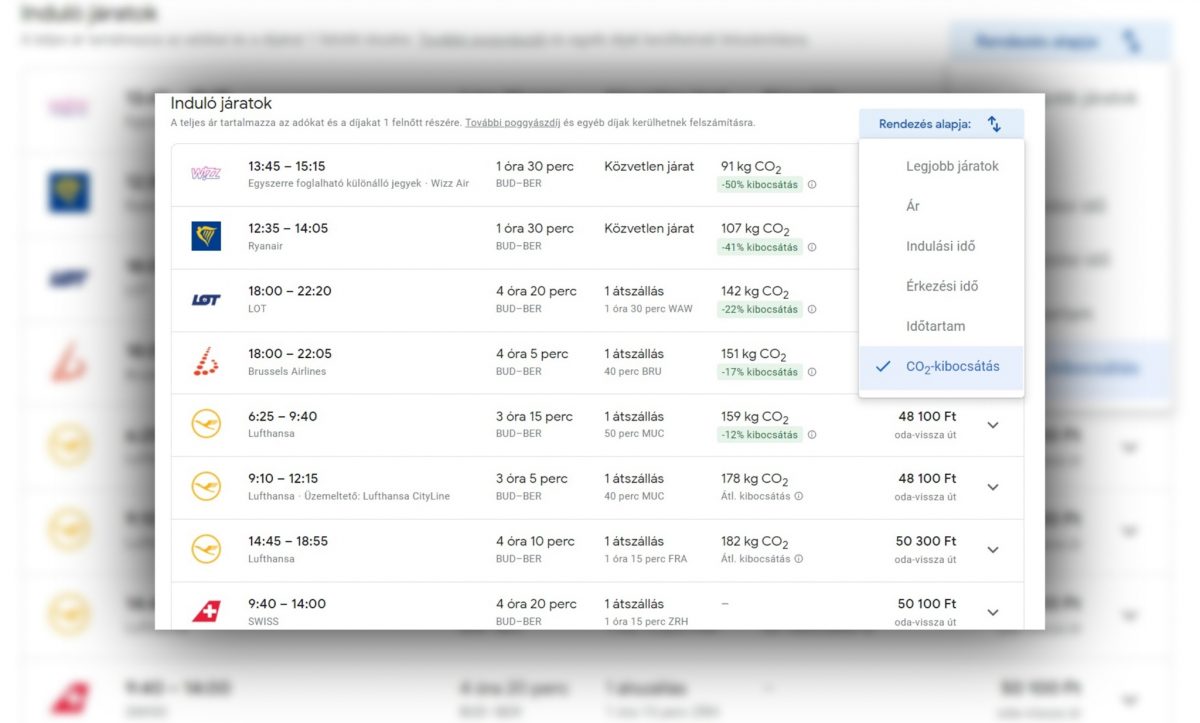Choose Érkezési idő sorting option
This screenshot has width=1200, height=723.
coord(941,286)
